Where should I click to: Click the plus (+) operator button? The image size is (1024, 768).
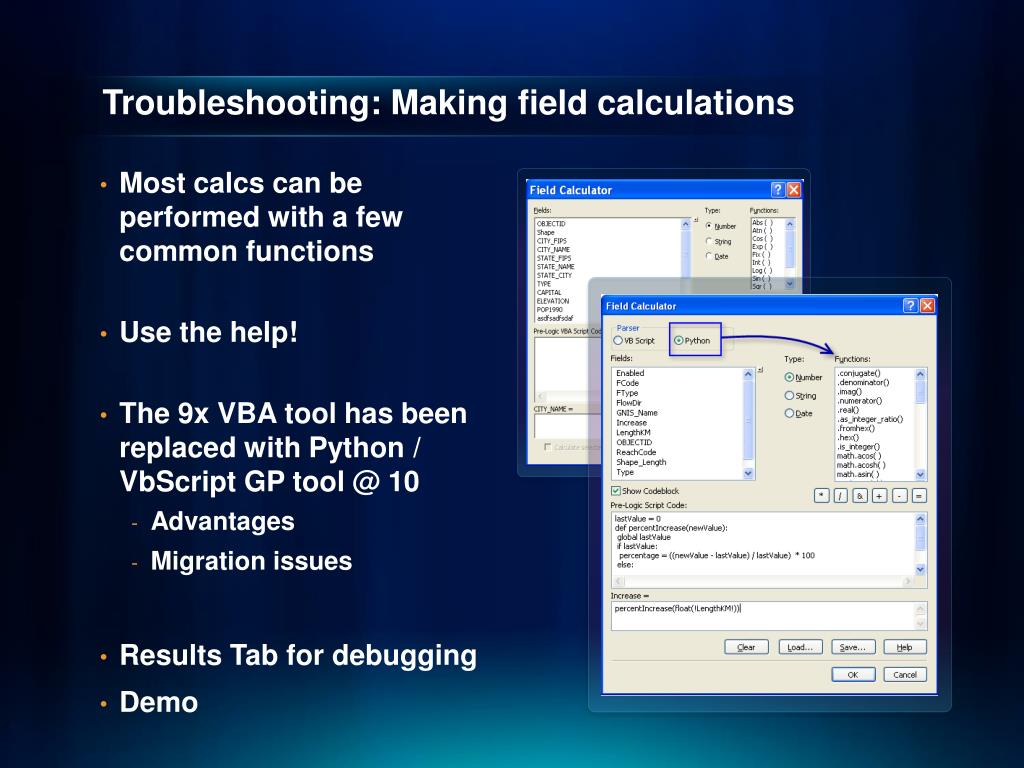pos(880,496)
